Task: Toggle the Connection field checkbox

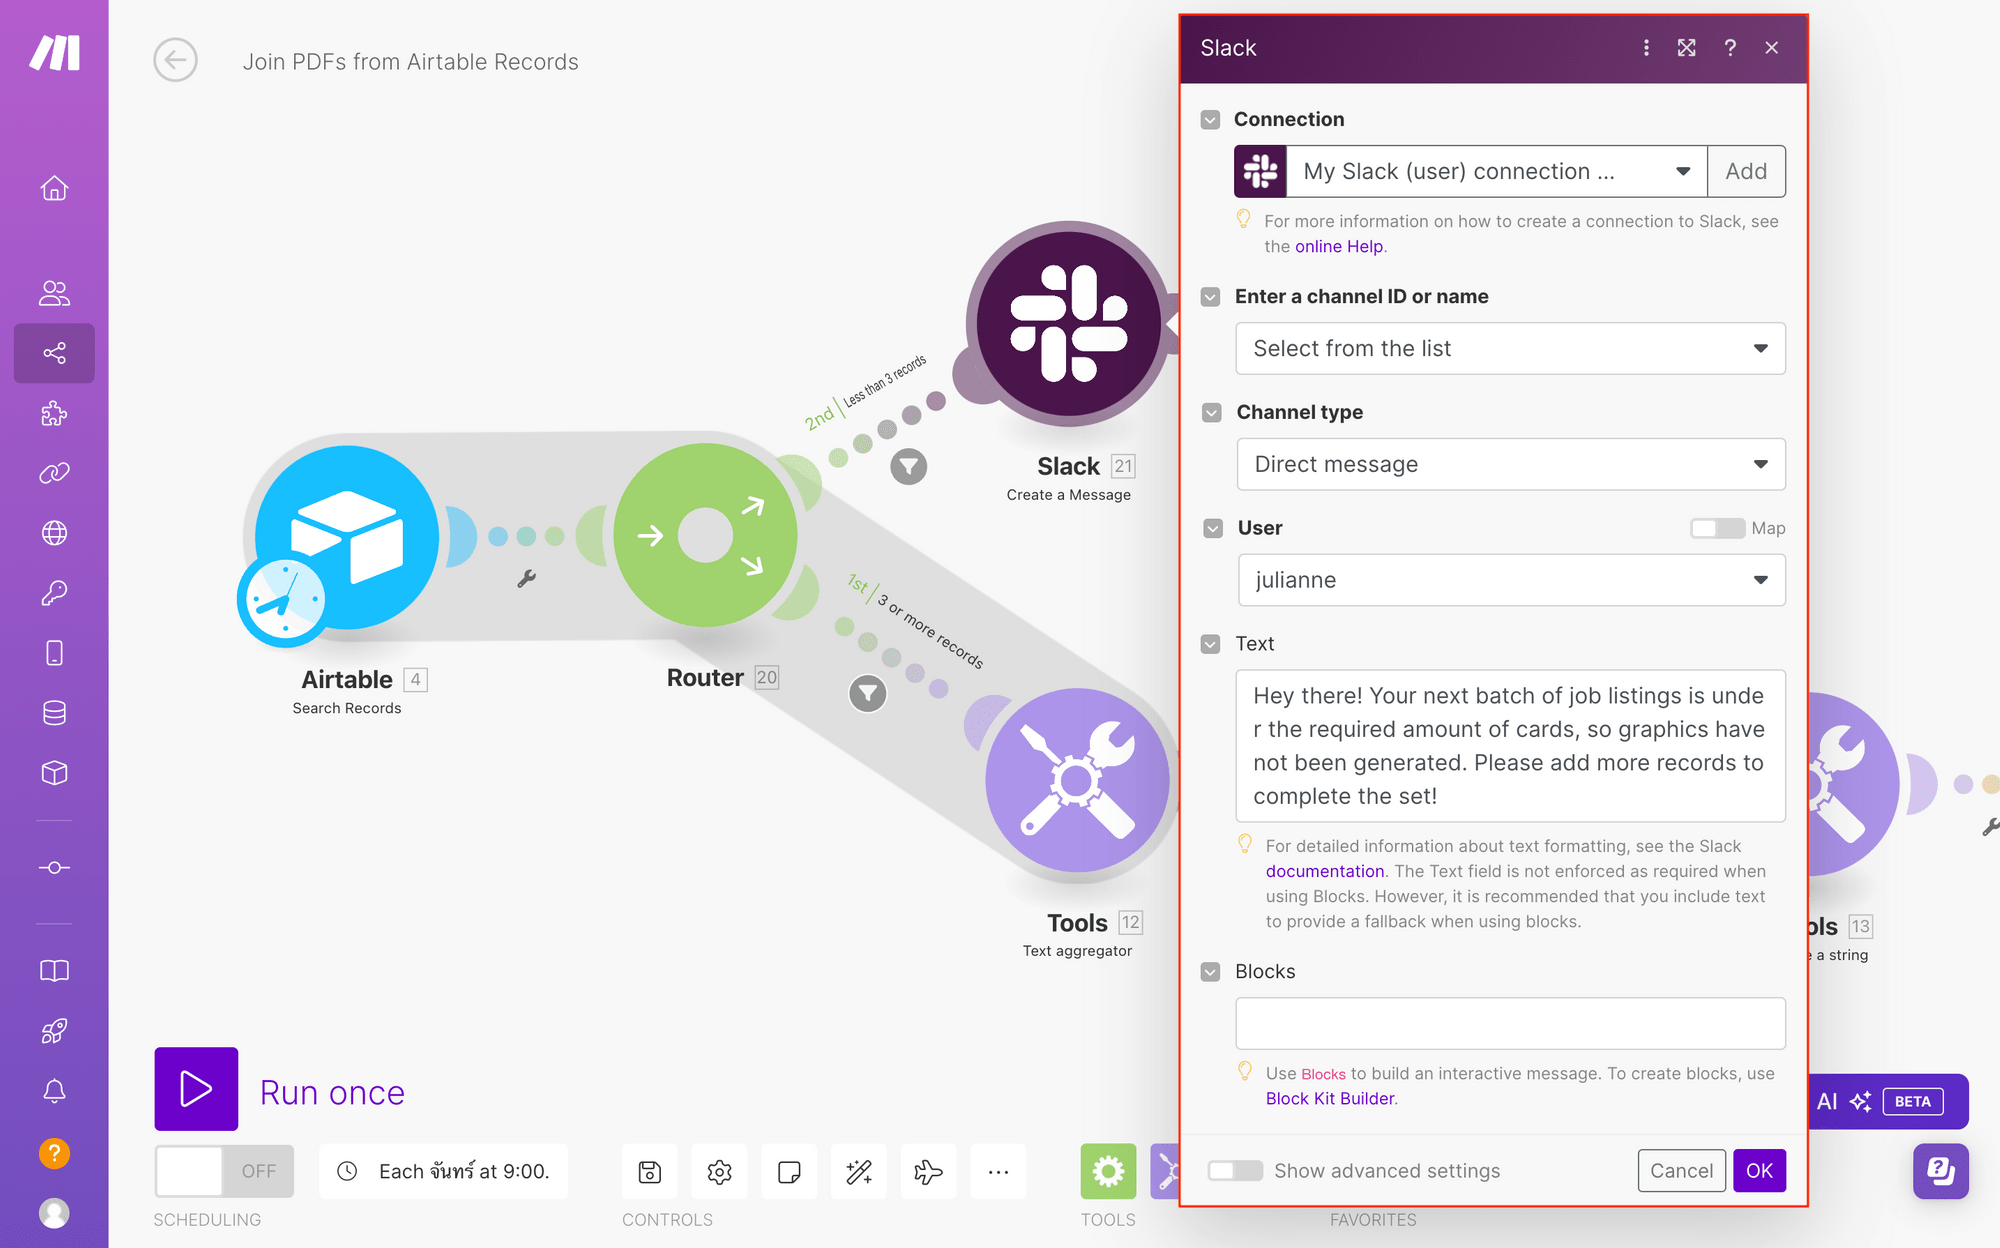Action: 1211,120
